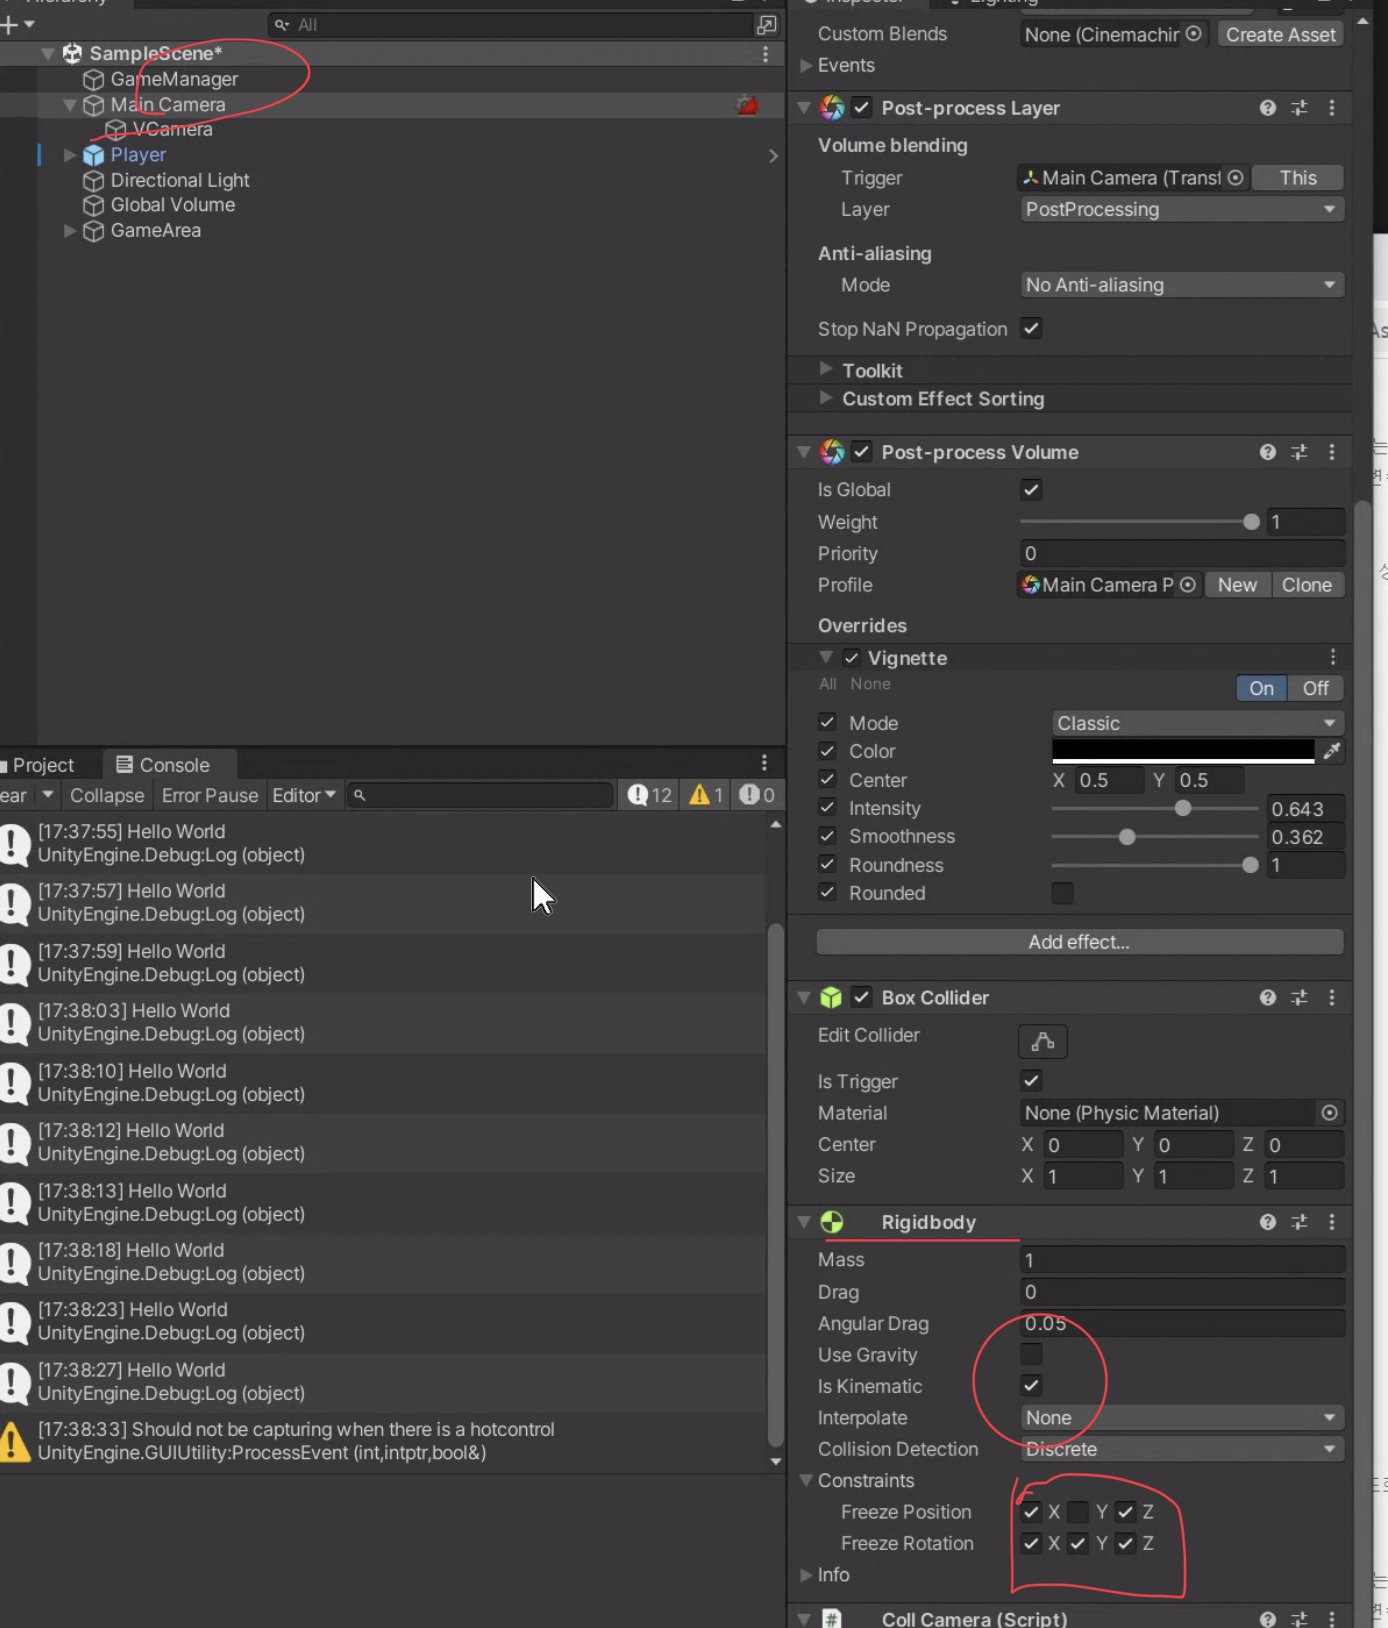Open Box Collider three-dot options menu
Viewport: 1388px width, 1628px height.
[1331, 998]
